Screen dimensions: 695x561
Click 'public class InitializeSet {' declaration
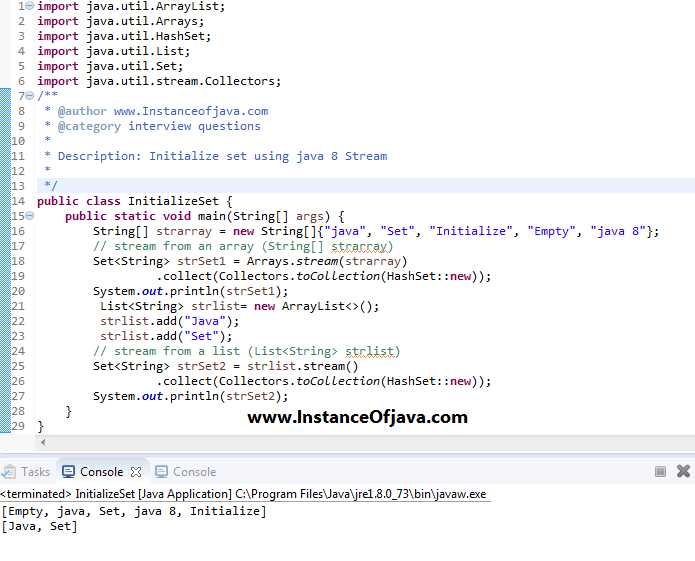point(135,201)
